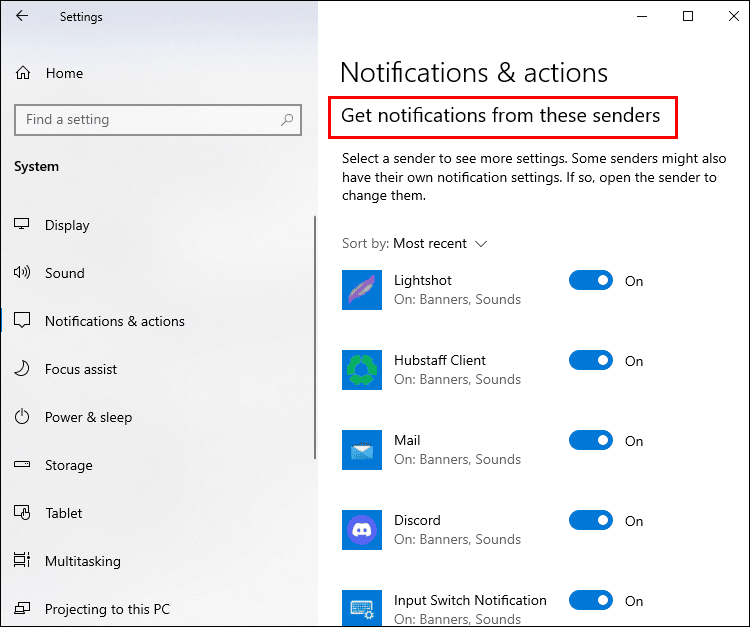750x627 pixels.
Task: Go to Home label in sidebar
Action: pos(65,73)
